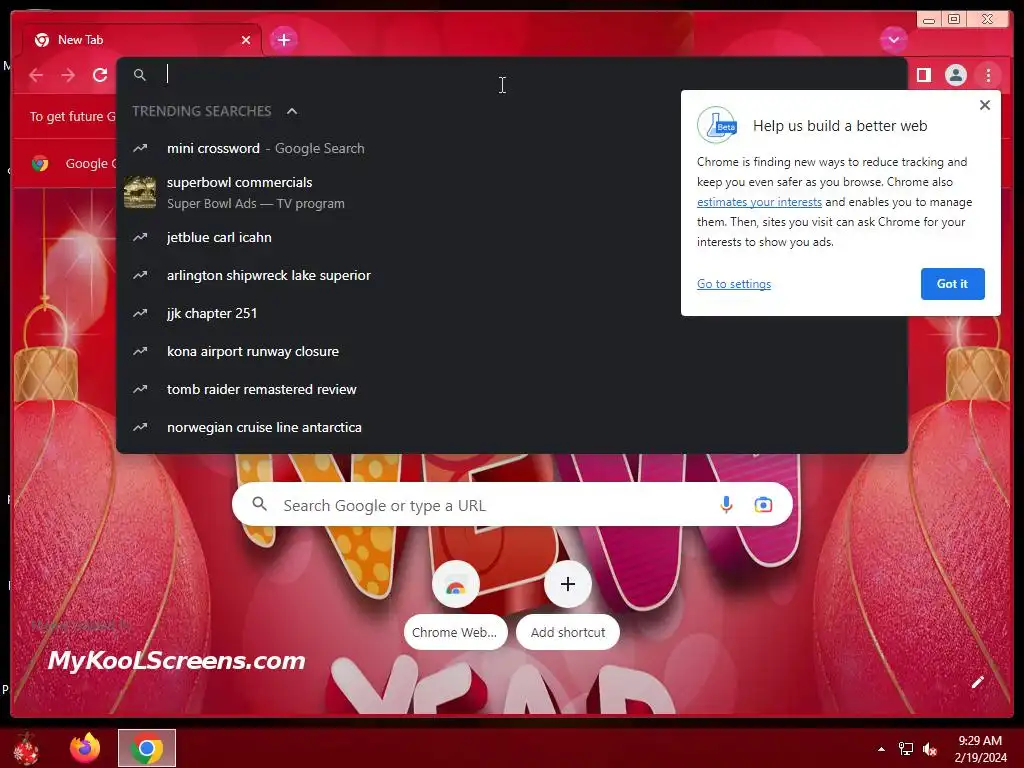1024x768 pixels.
Task: Open the profile avatar menu
Action: [x=955, y=75]
